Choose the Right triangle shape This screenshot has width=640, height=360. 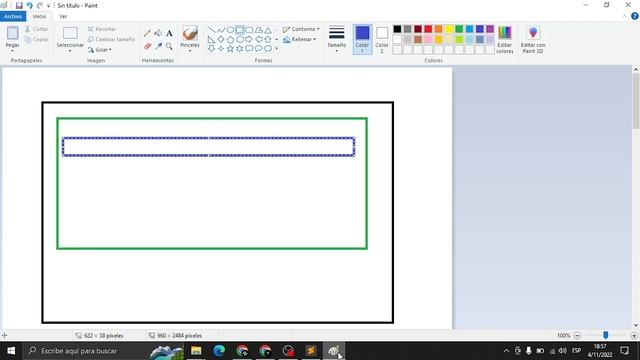tap(211, 39)
